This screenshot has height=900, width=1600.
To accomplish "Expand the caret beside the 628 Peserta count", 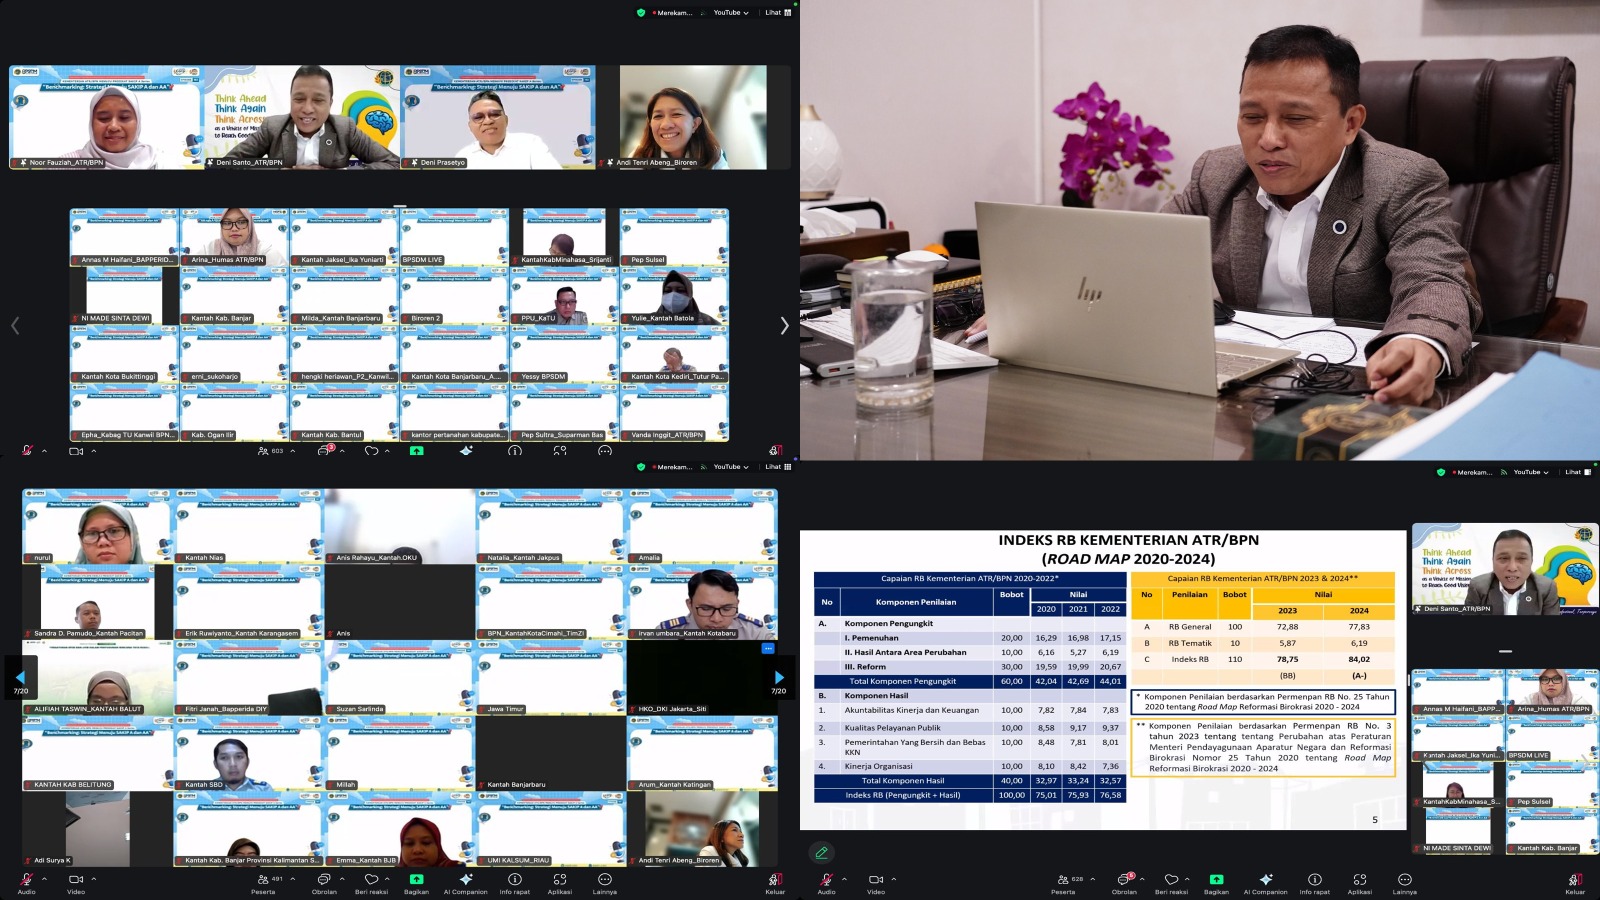I will coord(1092,879).
